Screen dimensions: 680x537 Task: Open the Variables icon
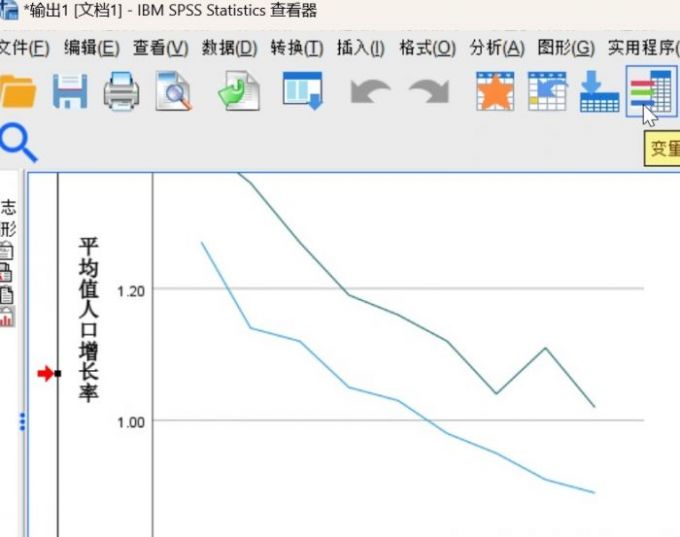[651, 91]
